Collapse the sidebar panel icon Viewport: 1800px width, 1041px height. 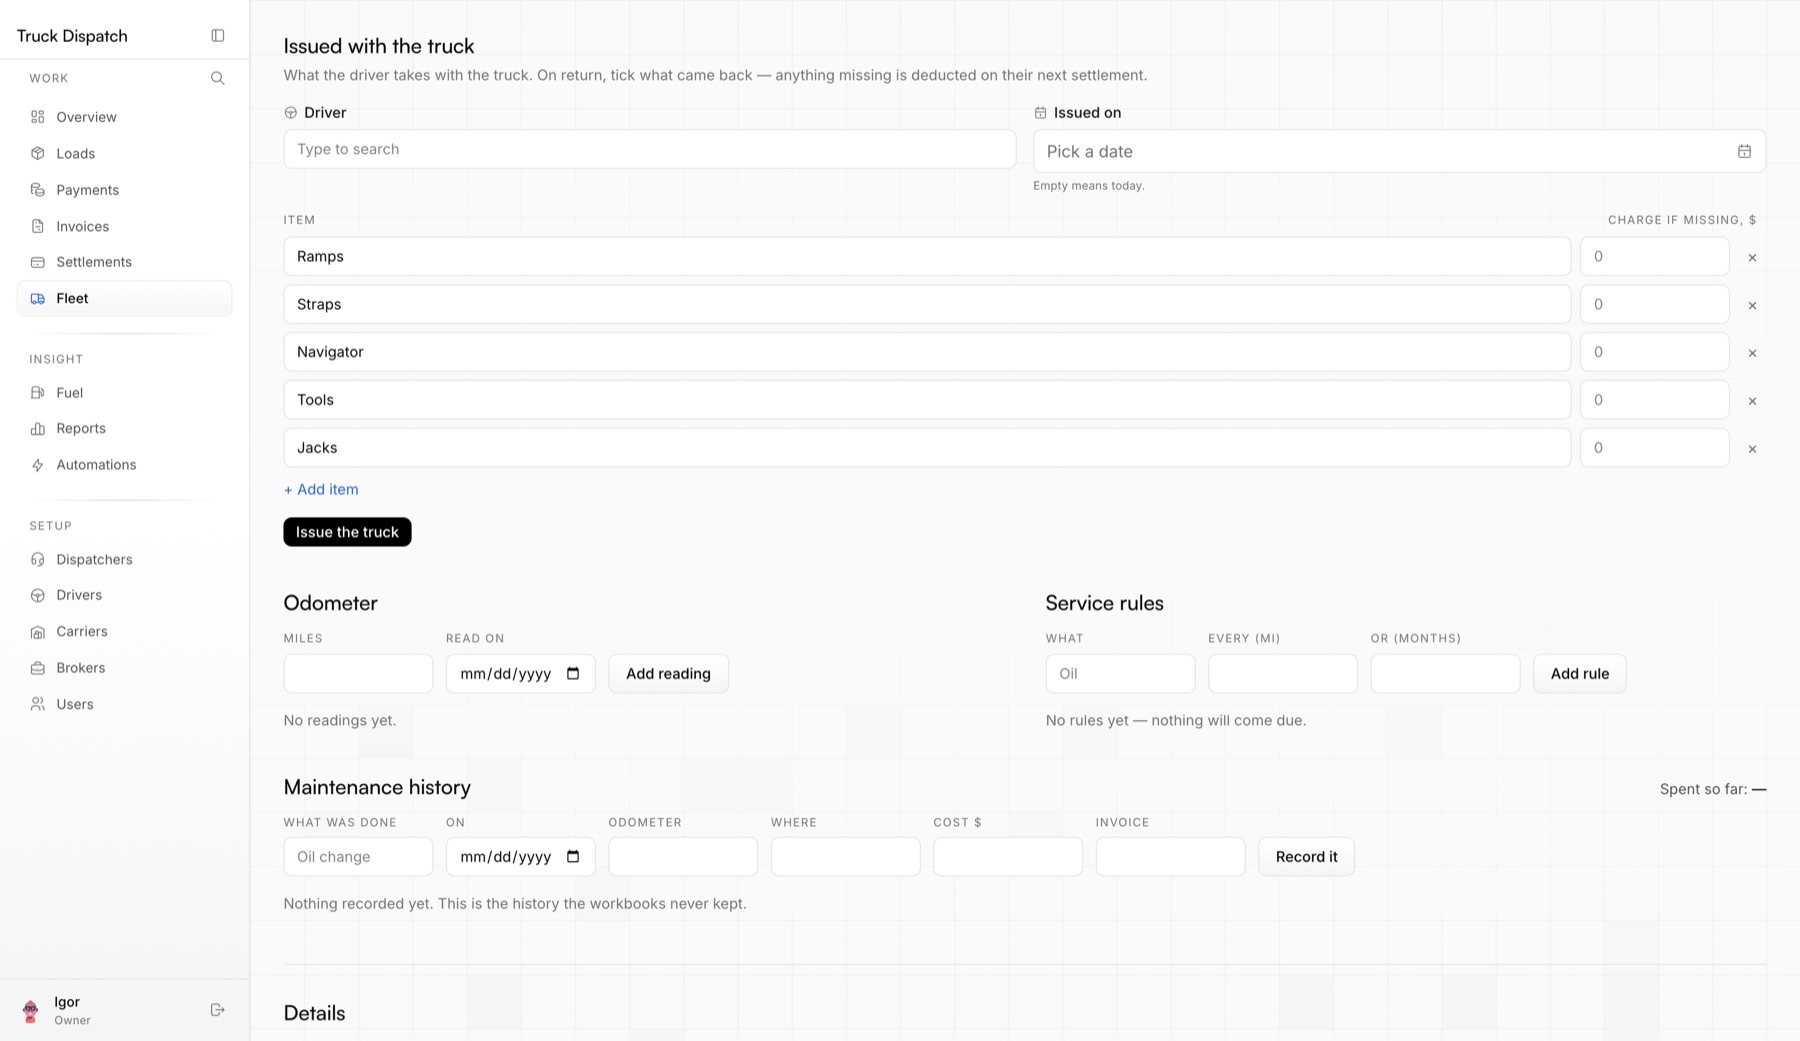[218, 36]
